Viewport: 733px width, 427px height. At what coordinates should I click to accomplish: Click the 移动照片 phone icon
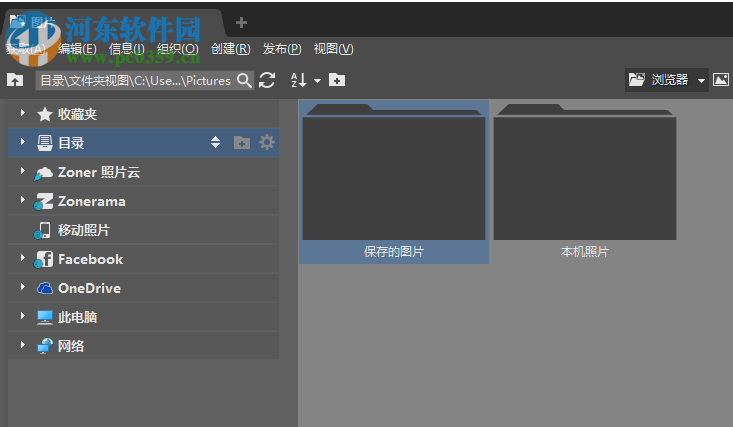[x=43, y=230]
